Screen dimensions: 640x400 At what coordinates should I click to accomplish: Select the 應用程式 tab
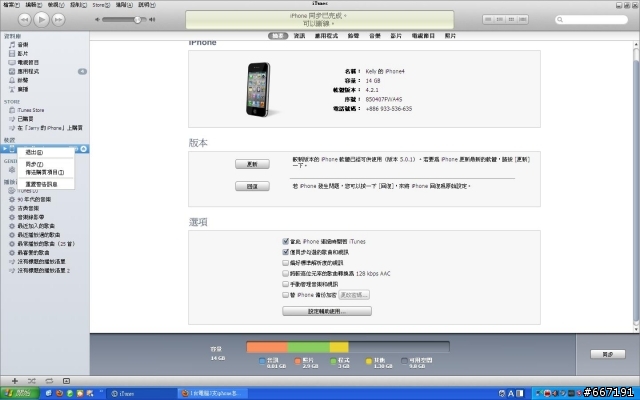click(326, 36)
